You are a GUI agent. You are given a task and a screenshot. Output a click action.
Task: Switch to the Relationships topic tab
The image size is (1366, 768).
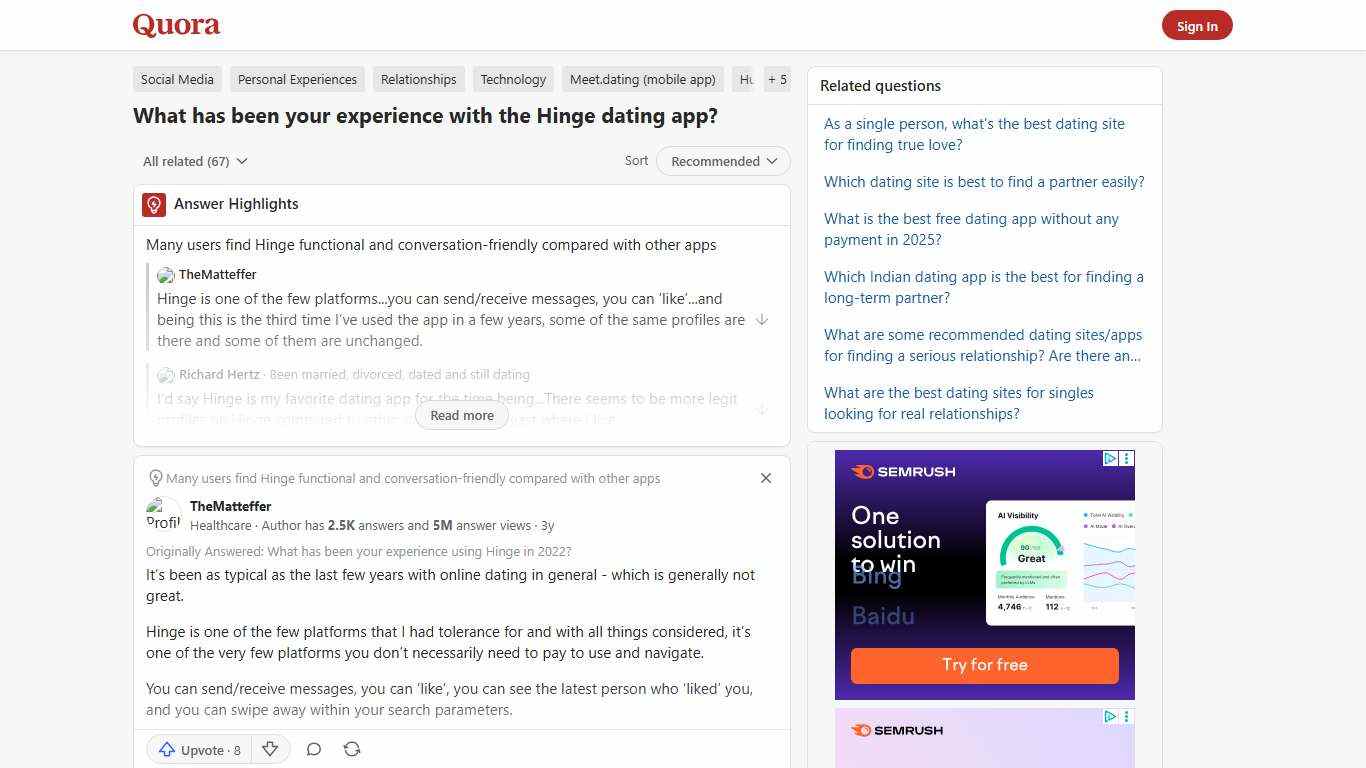click(x=418, y=79)
